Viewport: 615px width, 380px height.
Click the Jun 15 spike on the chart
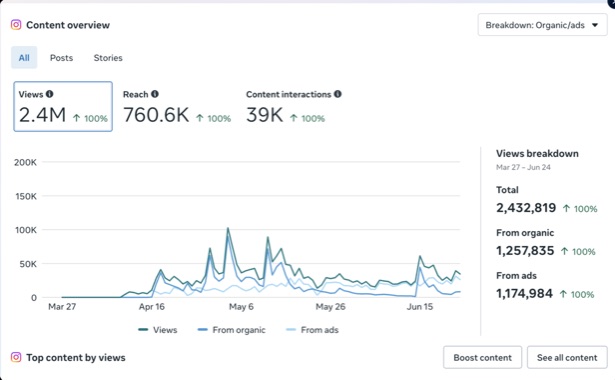420,256
